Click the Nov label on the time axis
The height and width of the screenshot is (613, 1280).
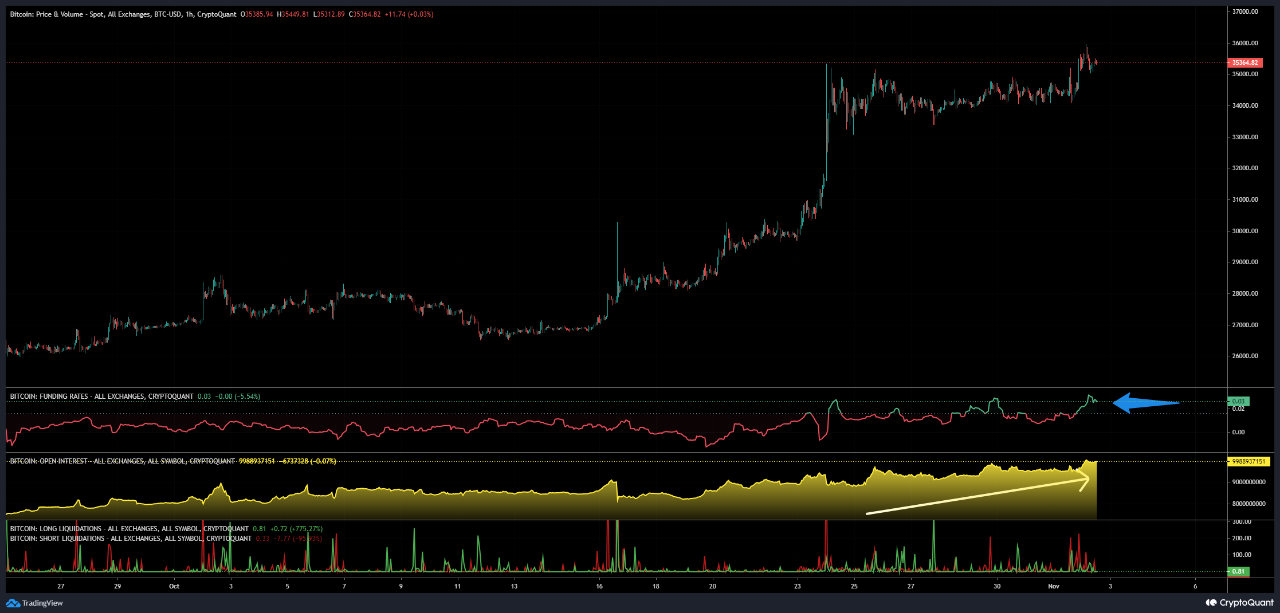(x=1055, y=586)
